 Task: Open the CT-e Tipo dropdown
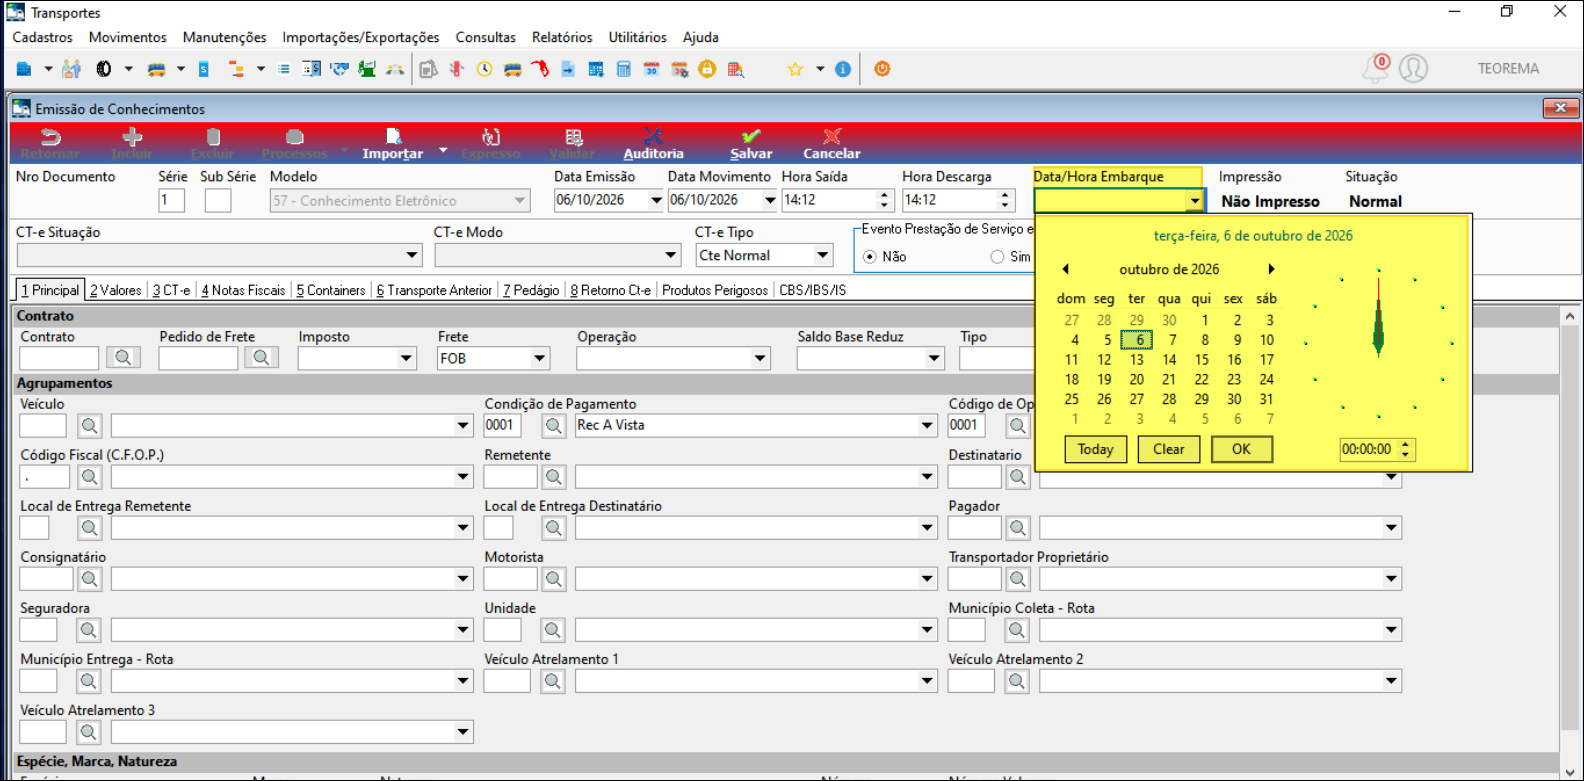[x=823, y=256]
